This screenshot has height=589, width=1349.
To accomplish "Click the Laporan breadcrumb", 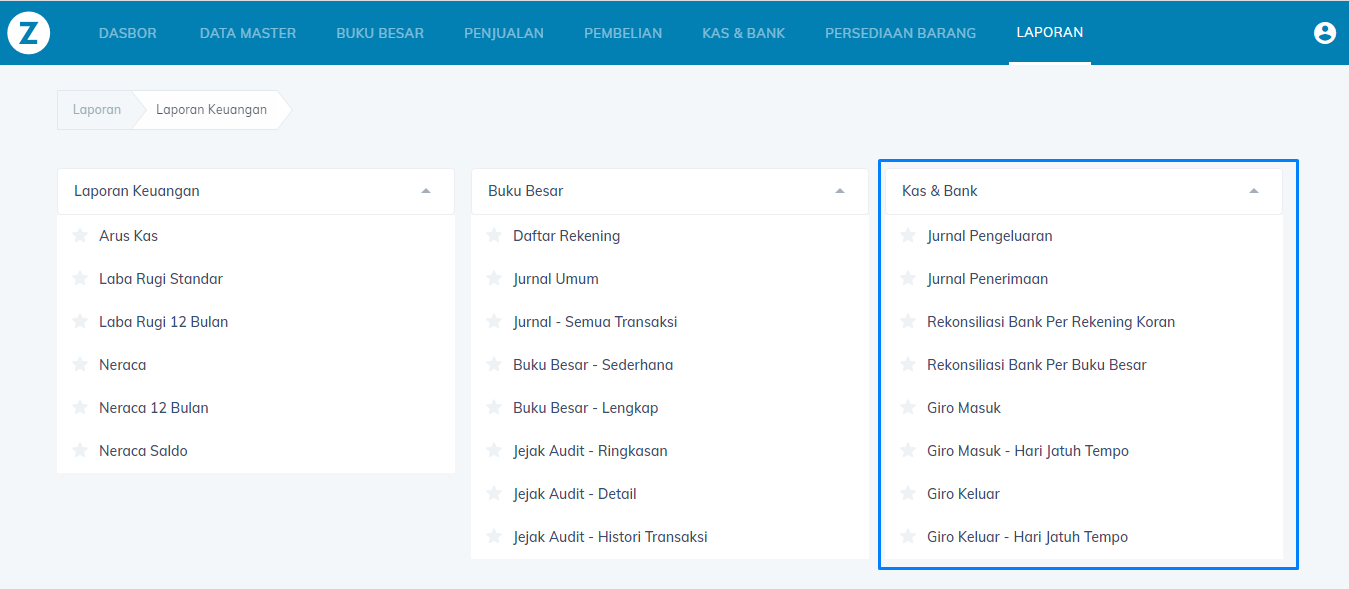I will pos(97,110).
